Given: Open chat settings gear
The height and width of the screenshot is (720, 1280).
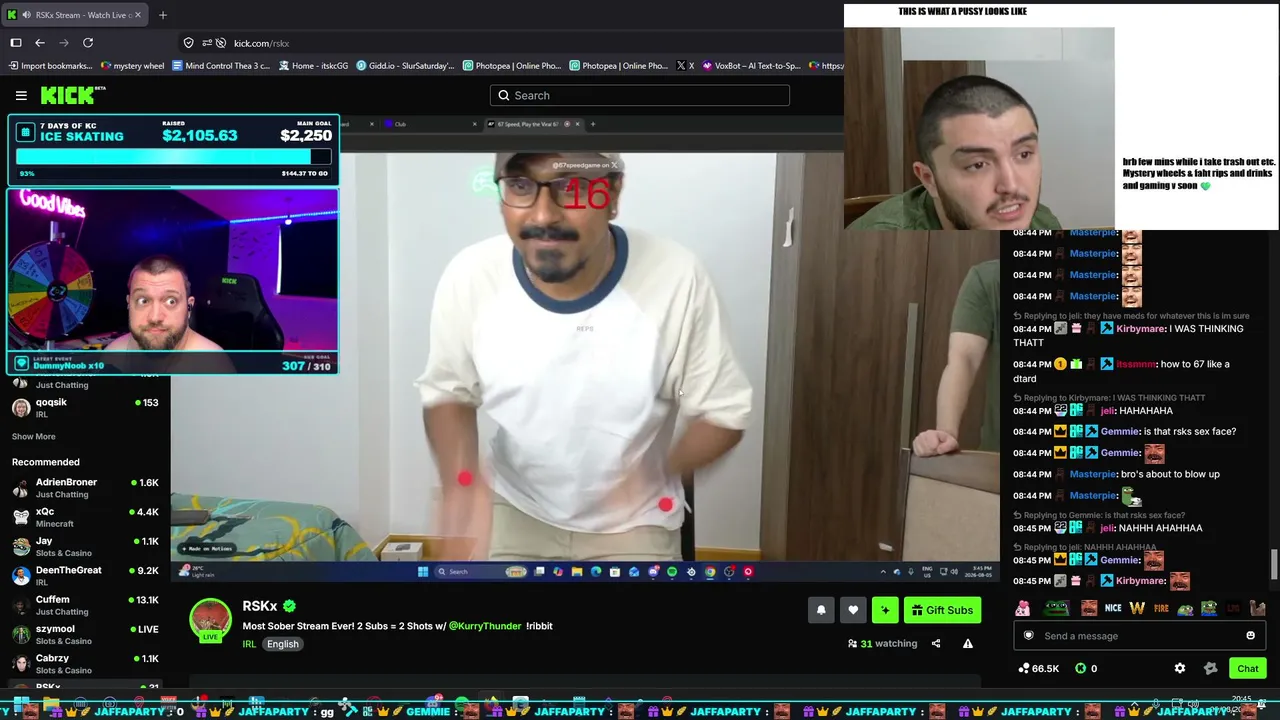Looking at the screenshot, I should point(1180,668).
